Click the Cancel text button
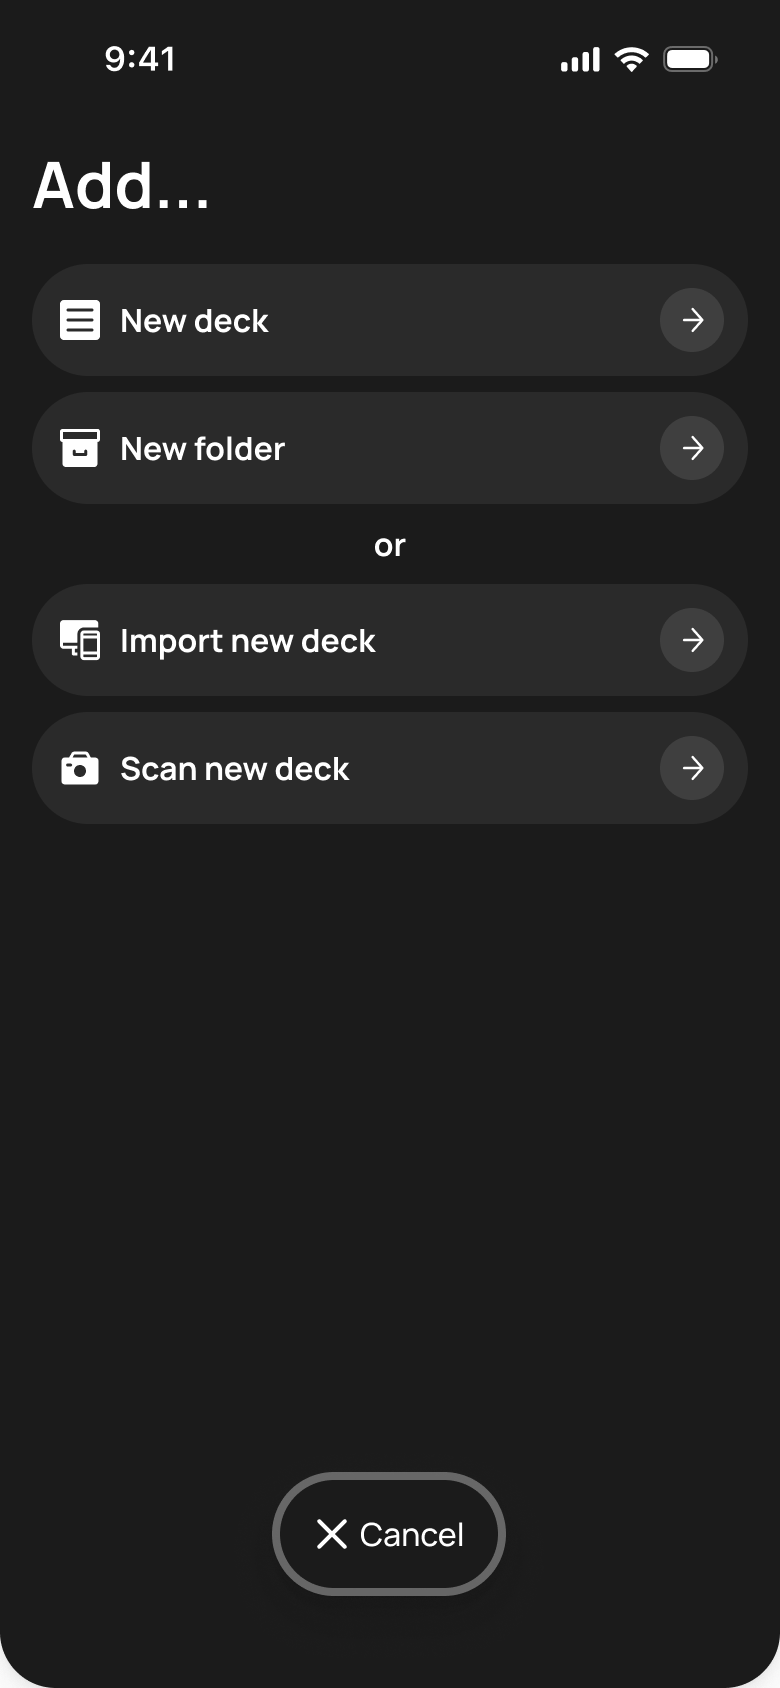The width and height of the screenshot is (780, 1688). [389, 1534]
